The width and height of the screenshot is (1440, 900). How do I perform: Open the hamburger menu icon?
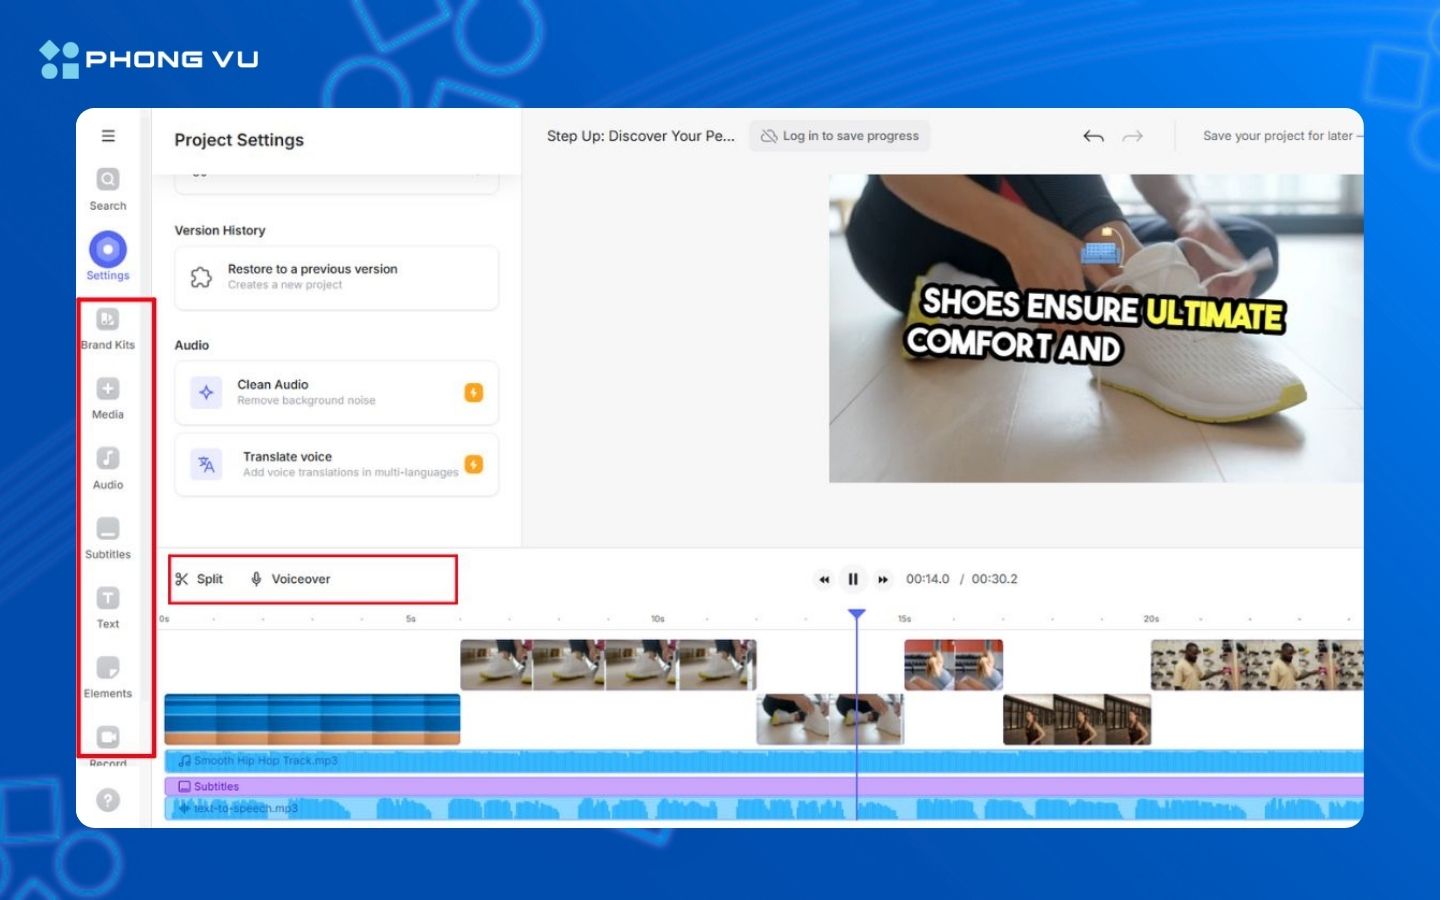tap(108, 136)
